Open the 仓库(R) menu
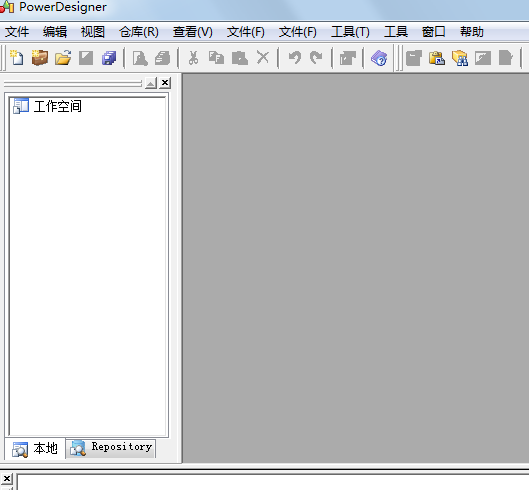 [139, 32]
